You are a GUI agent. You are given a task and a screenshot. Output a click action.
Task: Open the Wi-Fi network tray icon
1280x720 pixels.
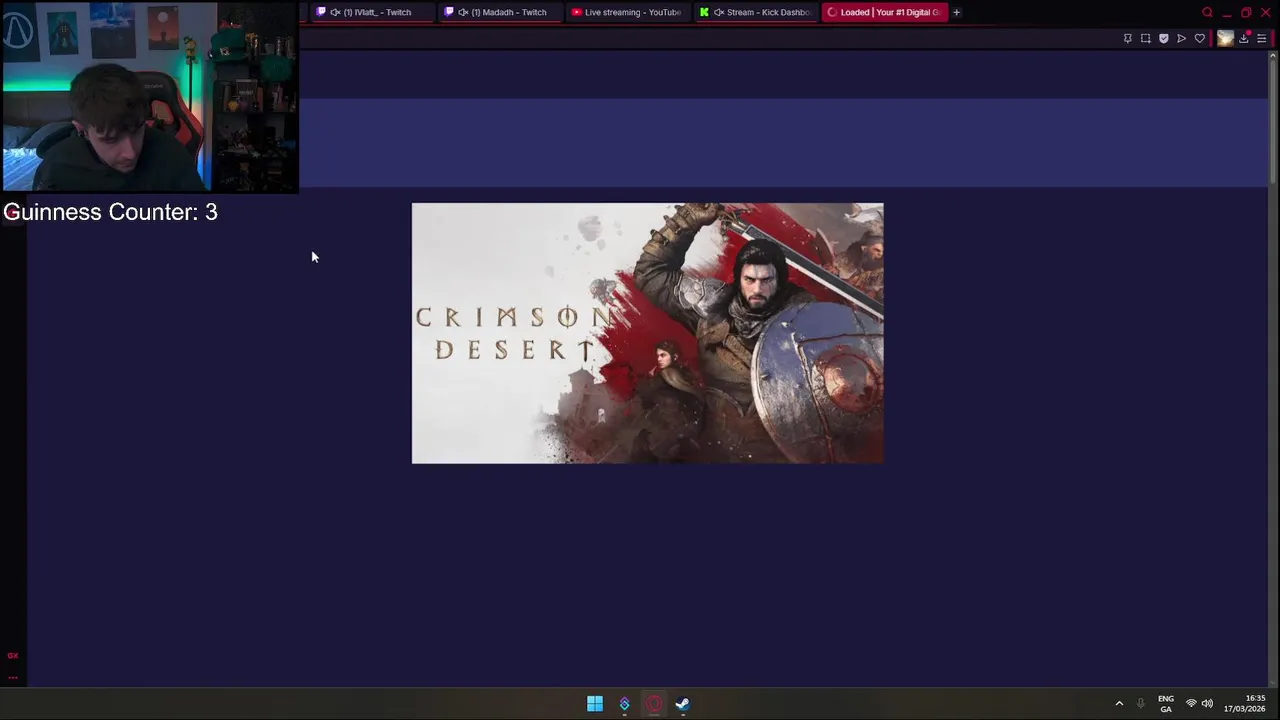click(1191, 704)
